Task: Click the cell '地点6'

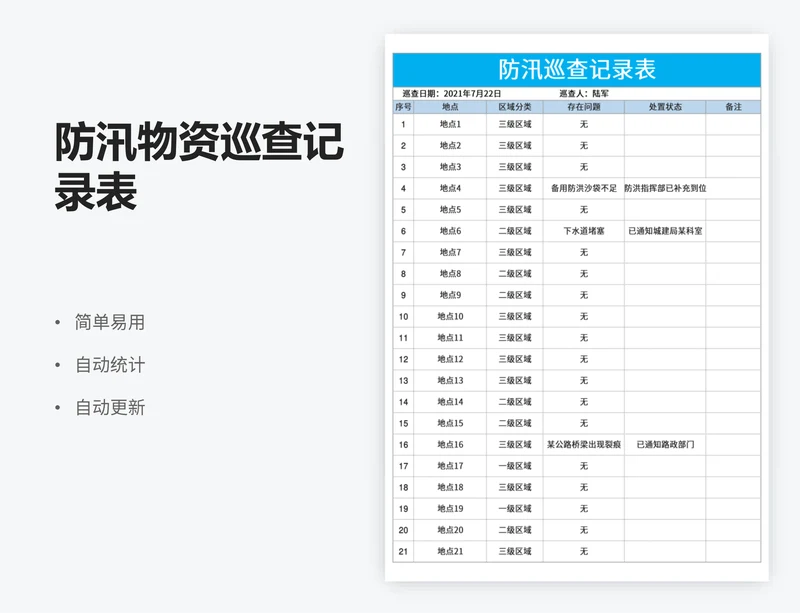Action: [450, 231]
